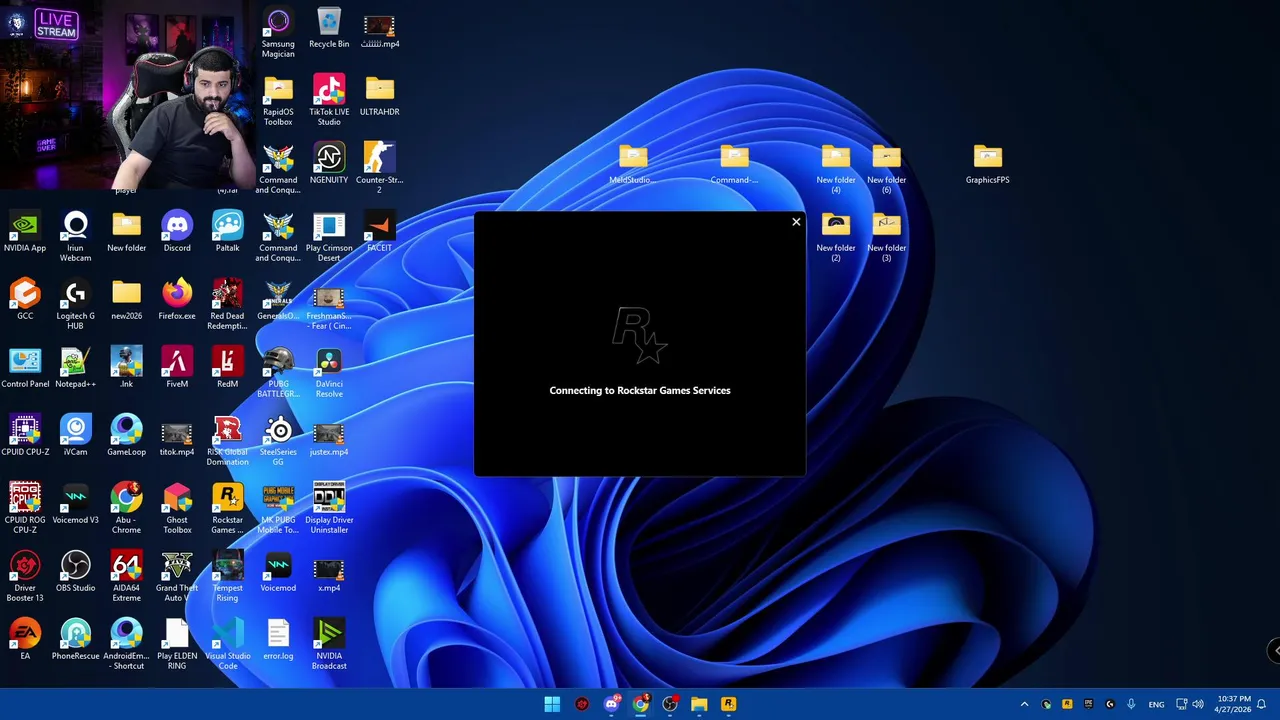Select titok.mp4 video file
The image size is (1280, 720).
[177, 436]
